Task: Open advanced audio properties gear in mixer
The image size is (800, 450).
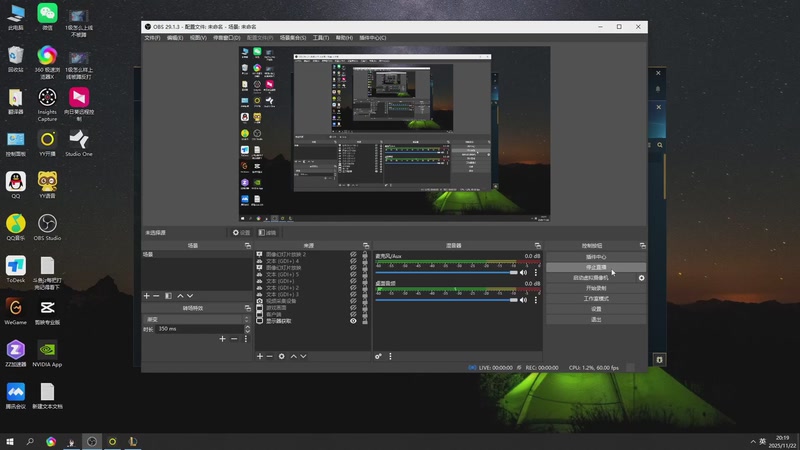Action: tap(378, 356)
